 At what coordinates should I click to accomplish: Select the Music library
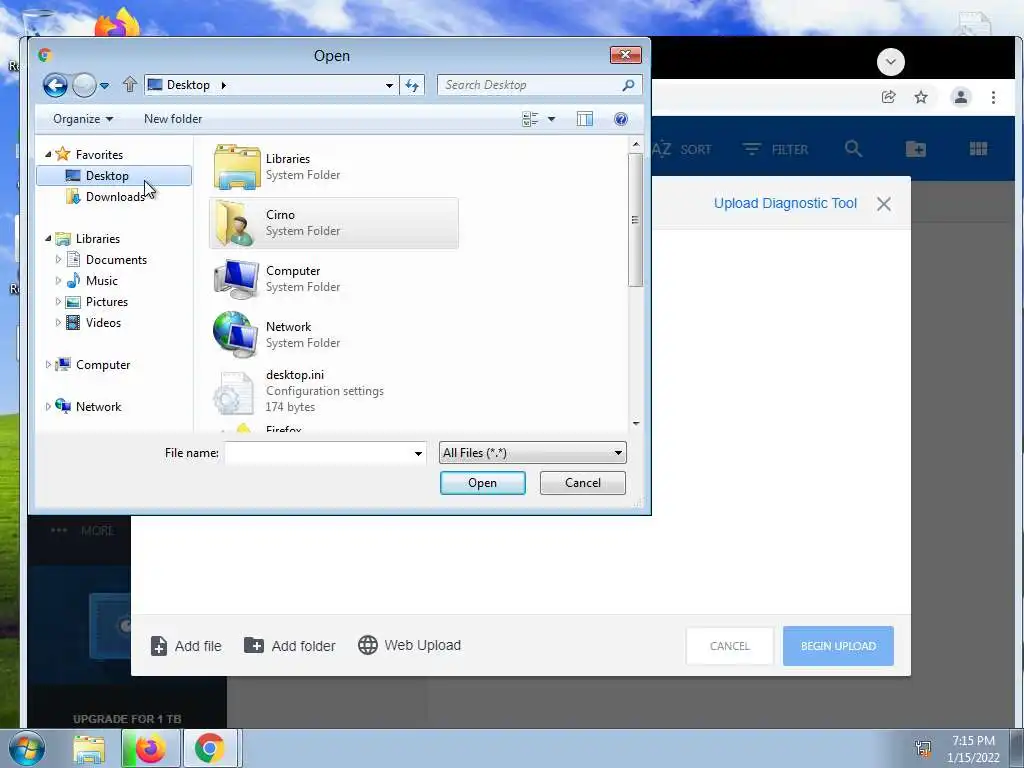pos(102,281)
